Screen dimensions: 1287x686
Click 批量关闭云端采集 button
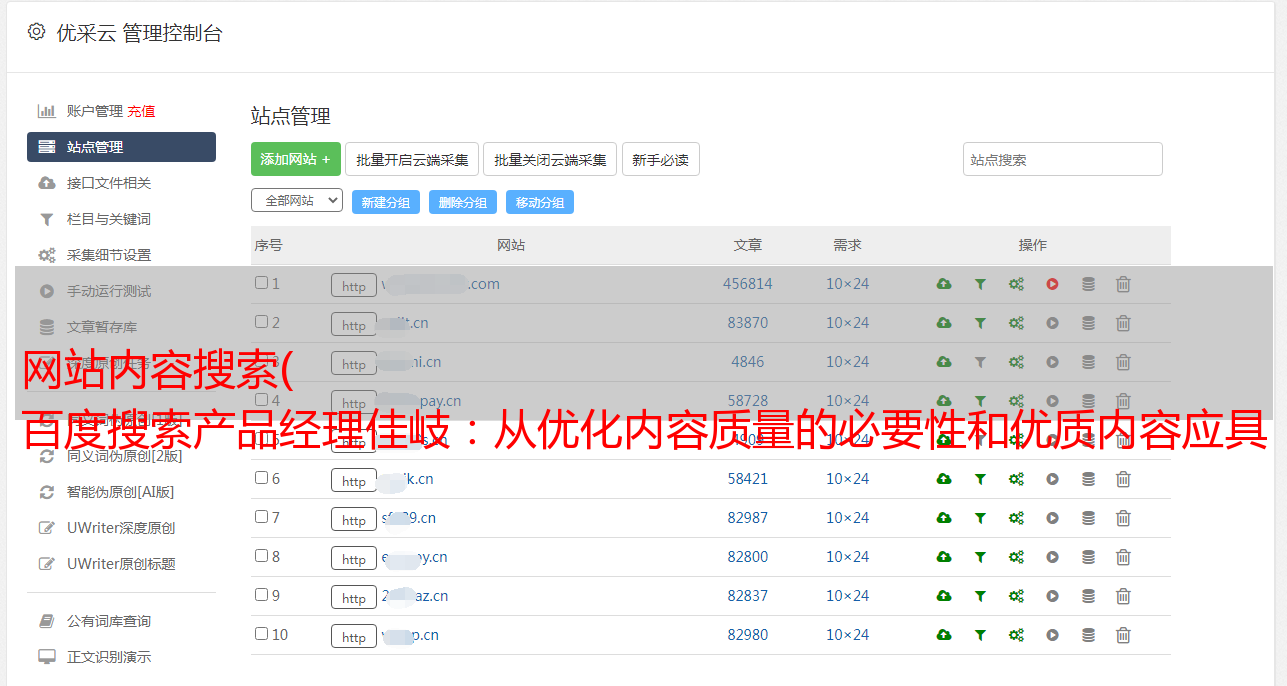[x=550, y=159]
